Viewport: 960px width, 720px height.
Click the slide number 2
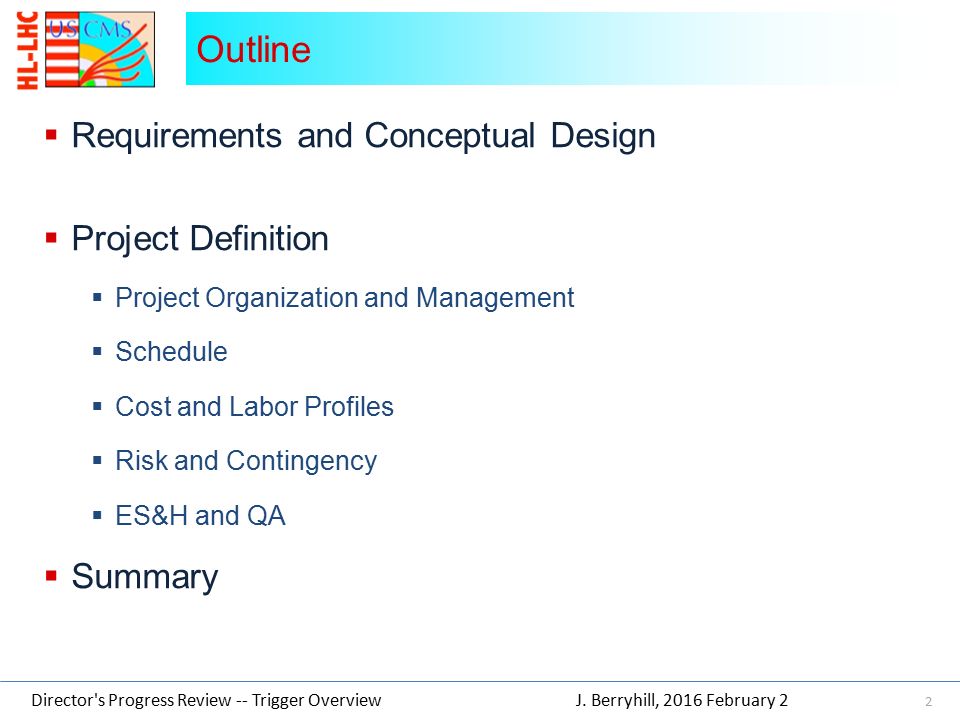(x=929, y=702)
